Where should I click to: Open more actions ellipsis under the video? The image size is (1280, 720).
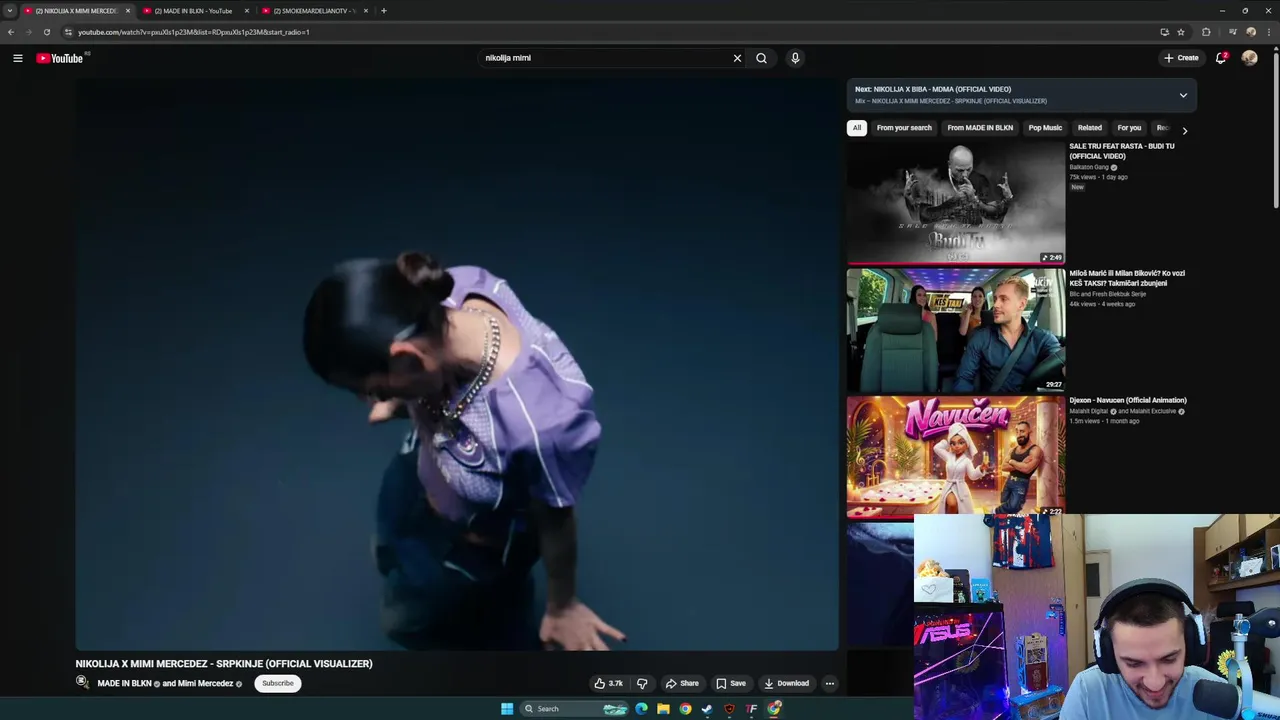(829, 684)
